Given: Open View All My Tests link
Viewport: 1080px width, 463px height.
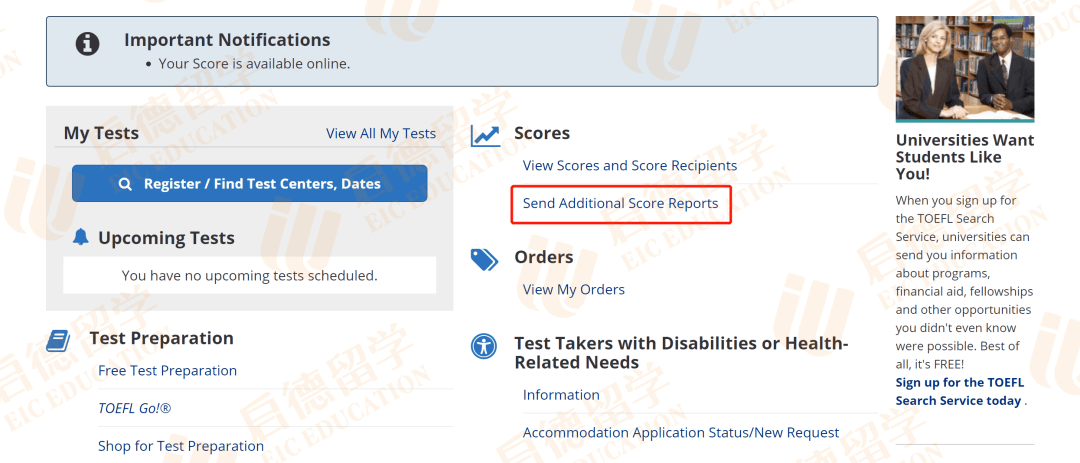Looking at the screenshot, I should point(381,134).
